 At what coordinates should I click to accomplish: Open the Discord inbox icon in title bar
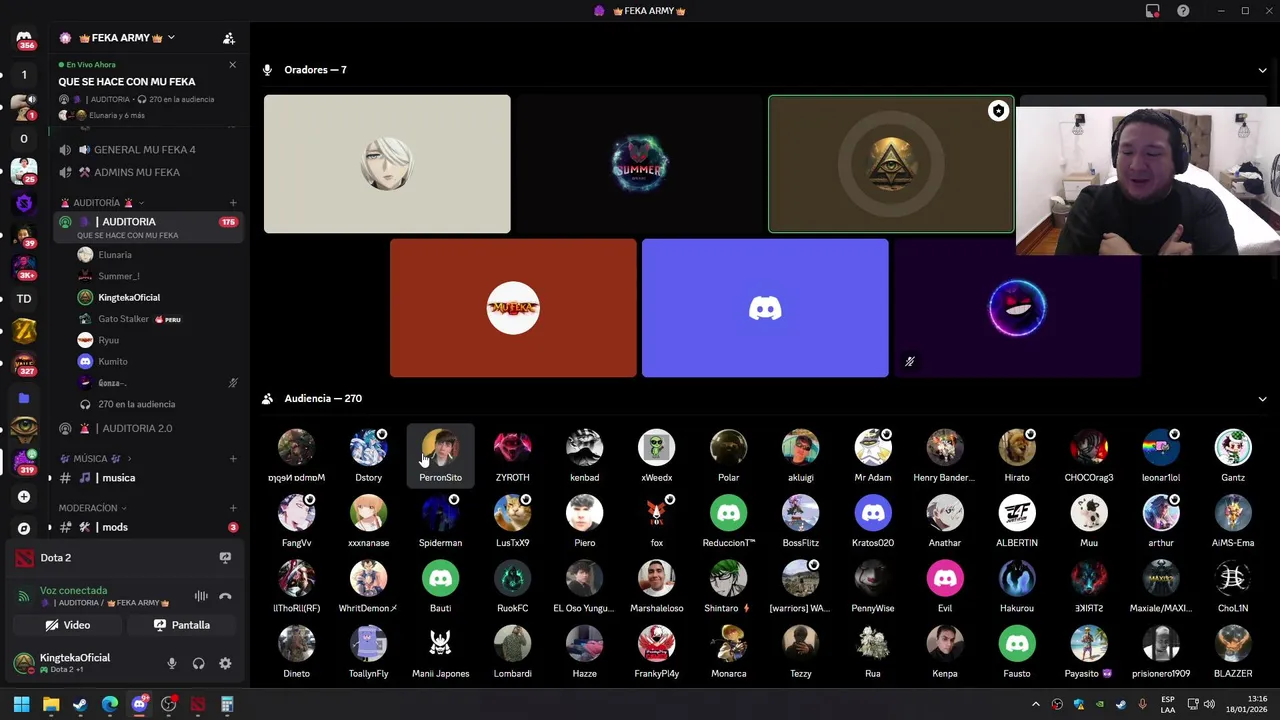point(1153,11)
